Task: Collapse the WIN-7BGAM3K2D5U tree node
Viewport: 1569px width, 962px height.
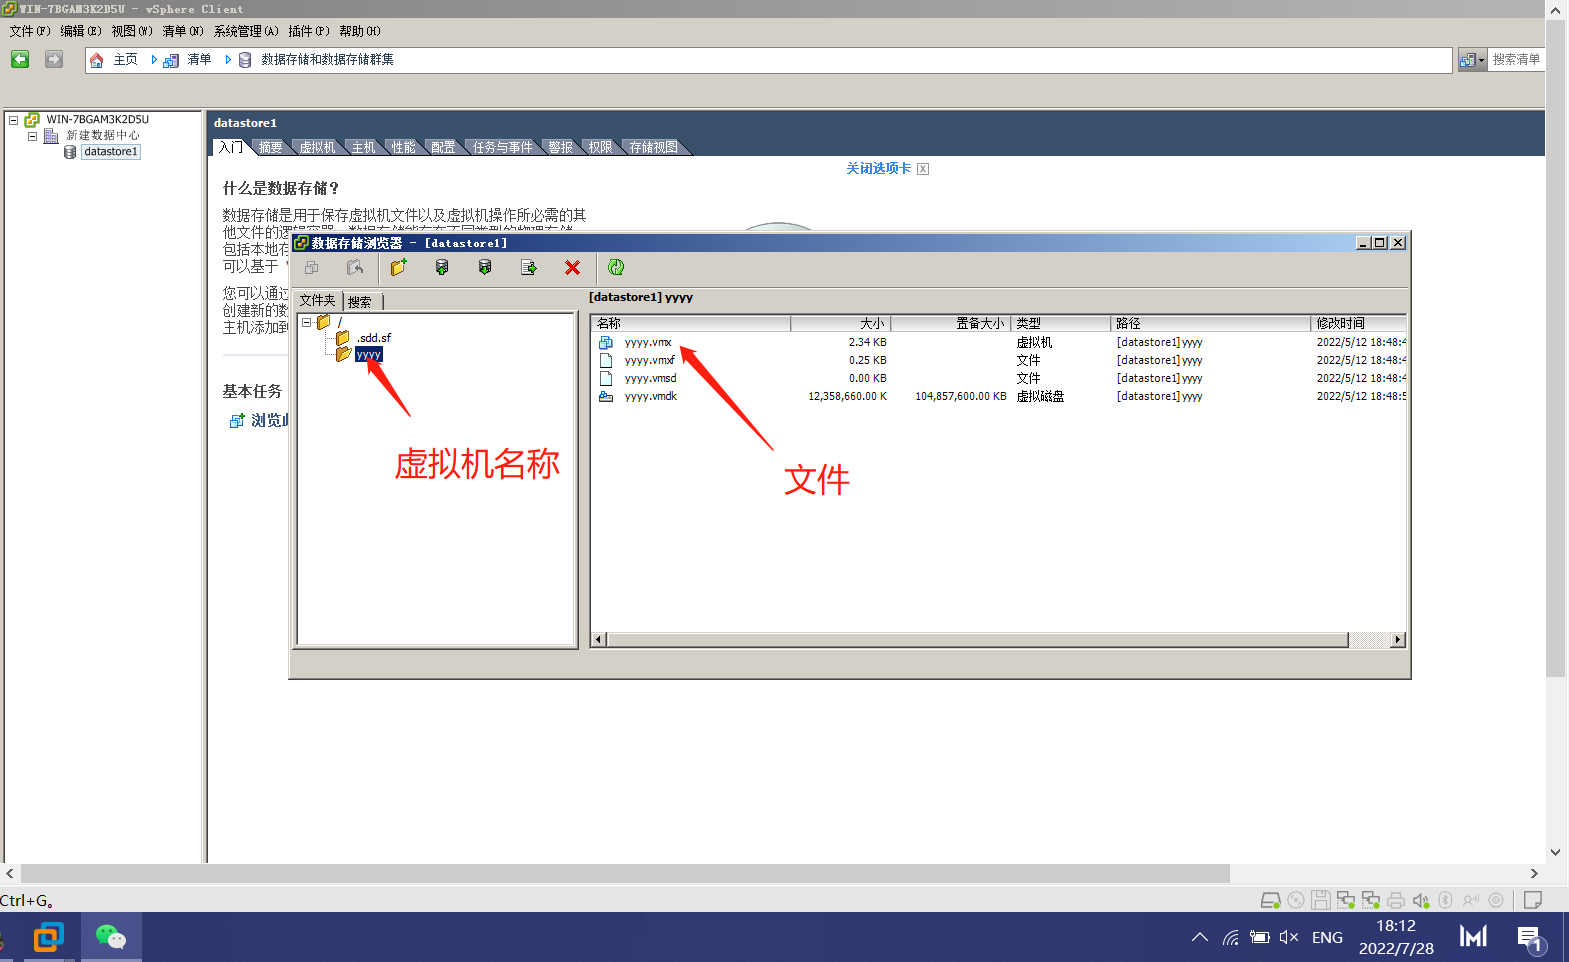Action: (14, 120)
